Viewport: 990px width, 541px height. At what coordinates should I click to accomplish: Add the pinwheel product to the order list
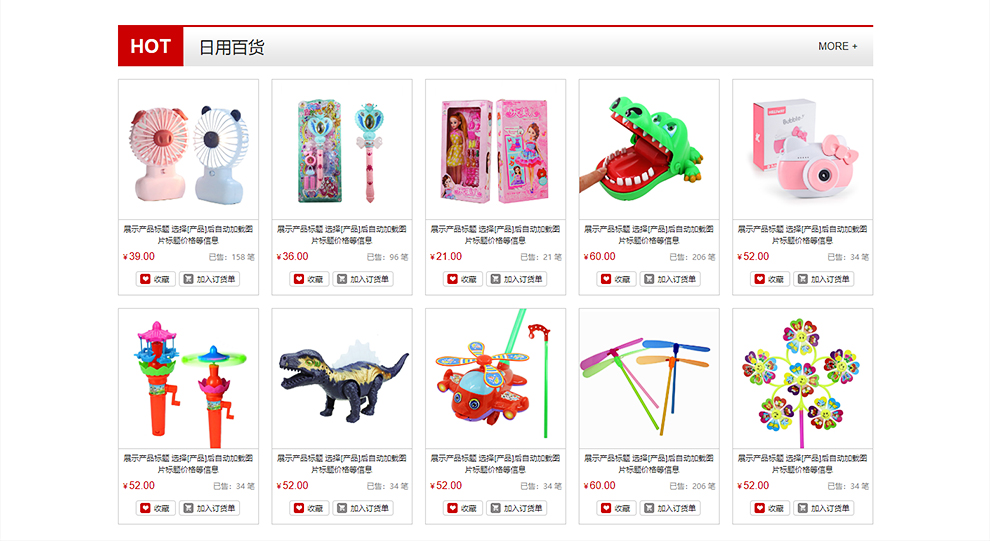[823, 508]
